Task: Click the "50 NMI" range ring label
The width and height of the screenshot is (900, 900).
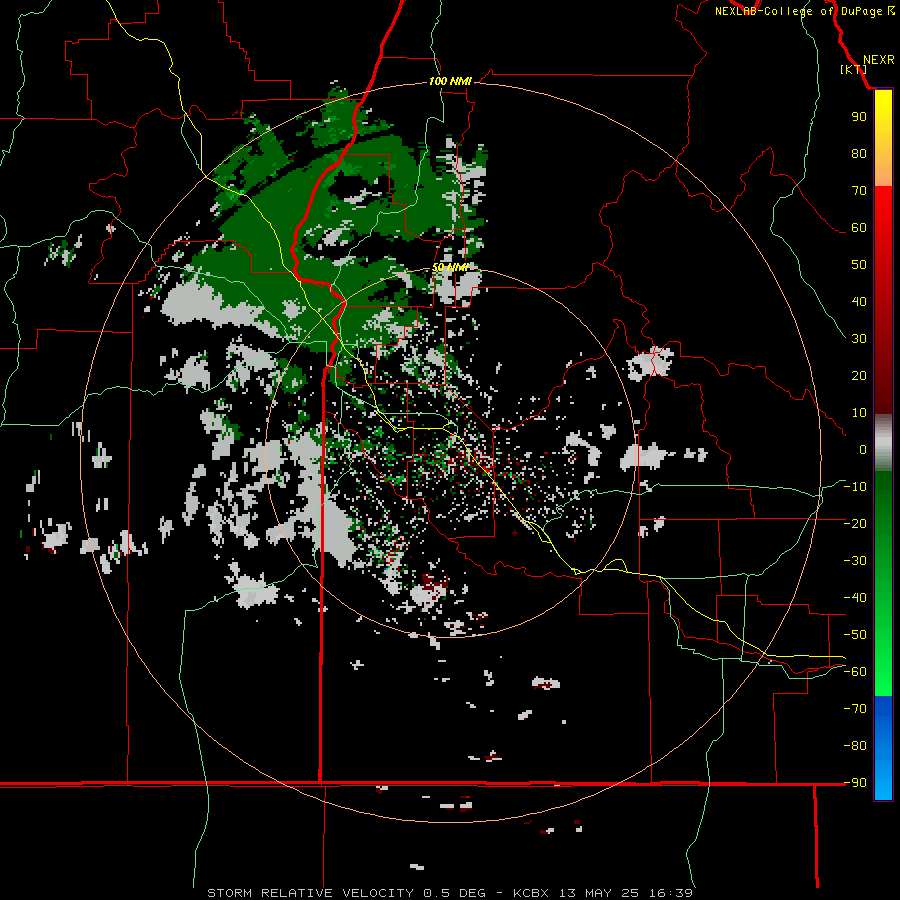Action: 450,267
